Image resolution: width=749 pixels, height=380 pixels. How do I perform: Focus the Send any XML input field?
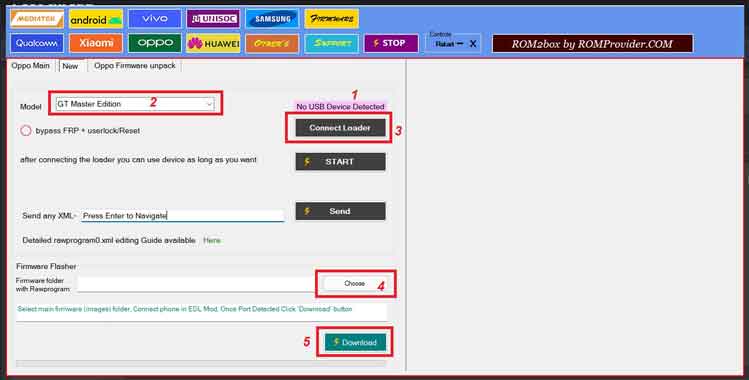pos(182,216)
